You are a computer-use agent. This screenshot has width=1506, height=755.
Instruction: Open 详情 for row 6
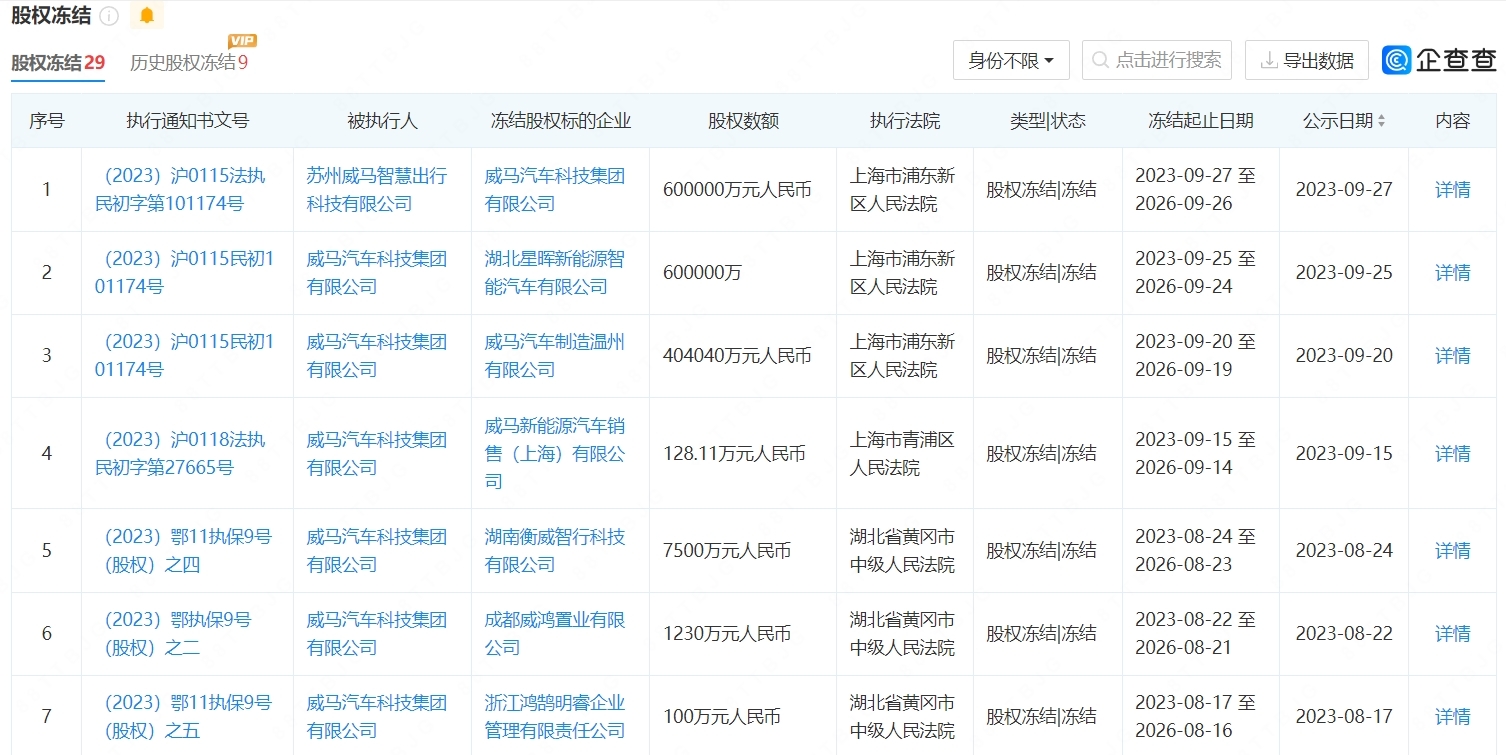tap(1452, 634)
